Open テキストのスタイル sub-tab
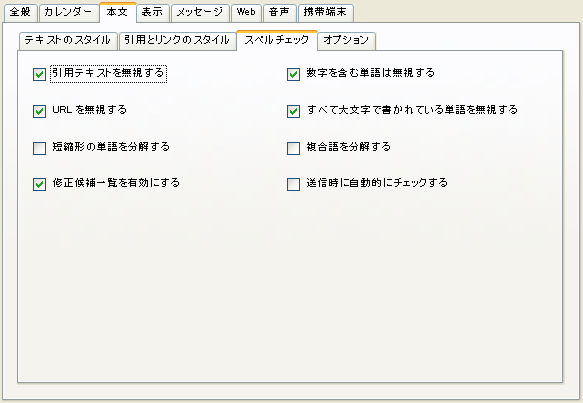This screenshot has height=403, width=583. click(68, 41)
